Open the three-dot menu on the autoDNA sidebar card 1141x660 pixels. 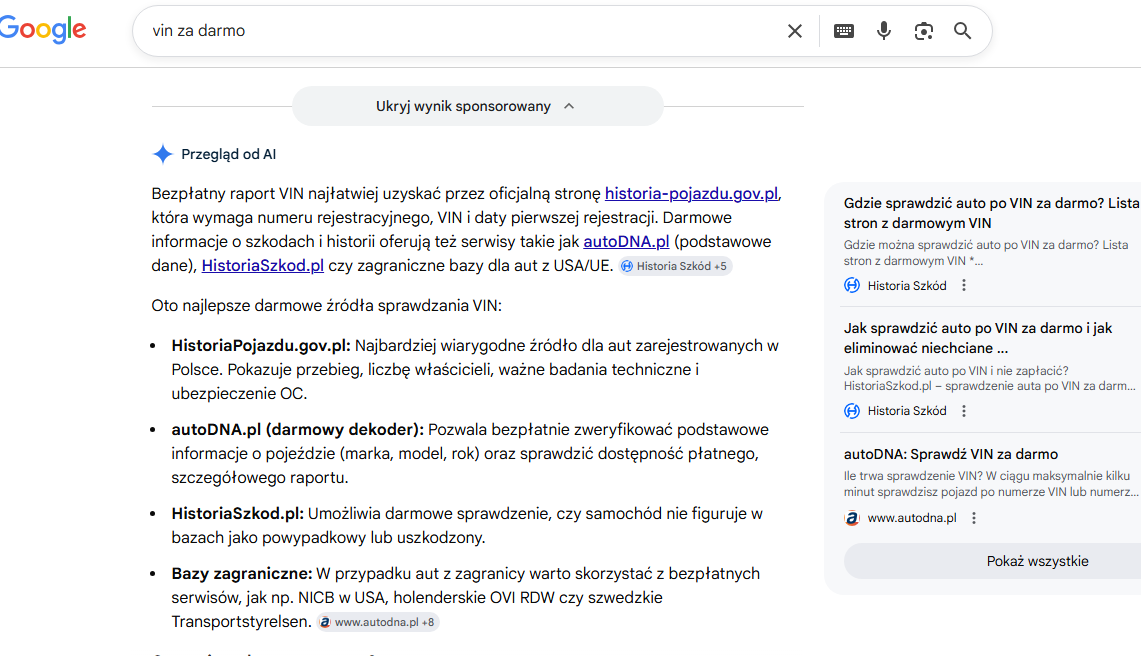(x=973, y=517)
